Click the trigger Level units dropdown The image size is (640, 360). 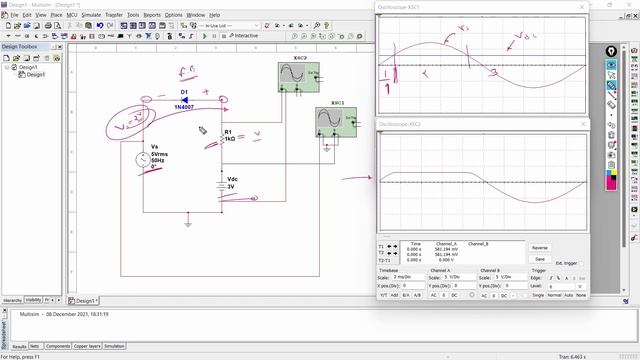point(581,286)
